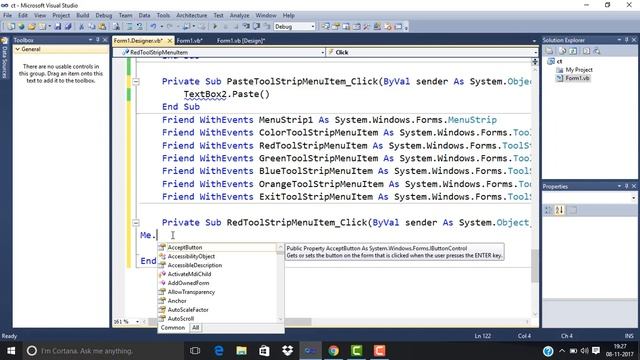640x360 pixels.
Task: Open the Analyze menu
Action: pos(240,15)
